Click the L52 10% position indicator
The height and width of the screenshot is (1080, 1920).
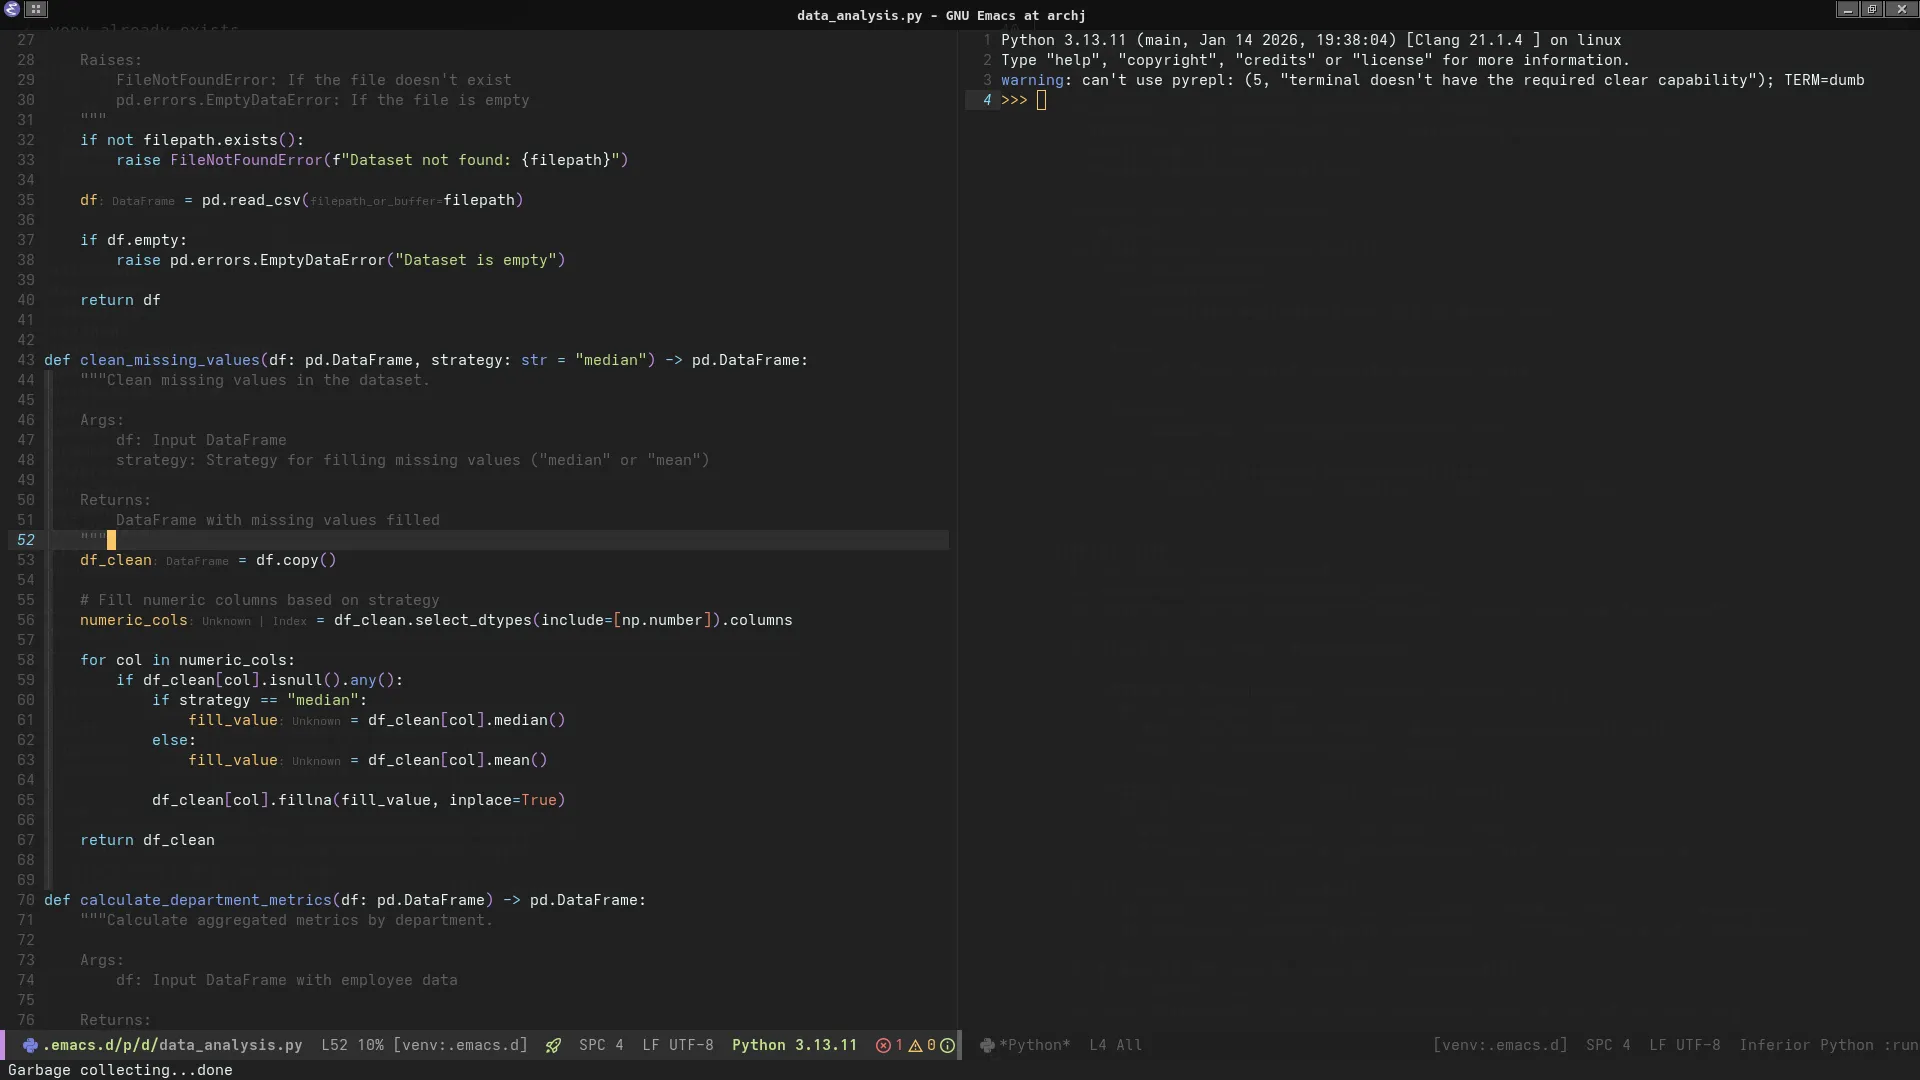[x=352, y=1045]
